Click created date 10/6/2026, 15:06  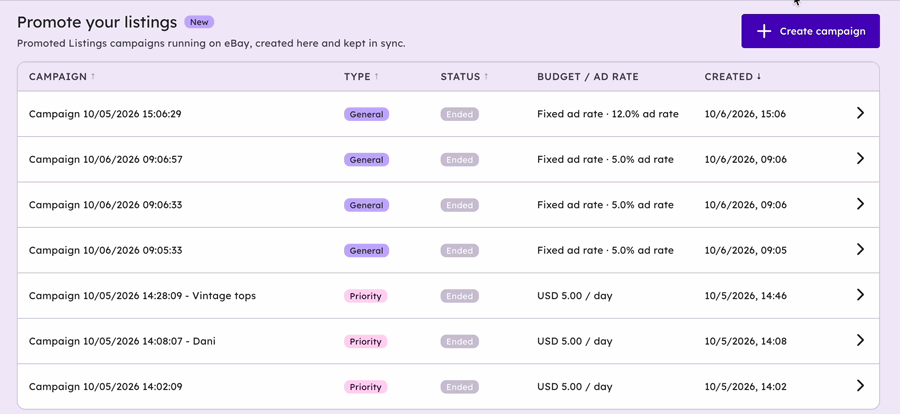[745, 114]
